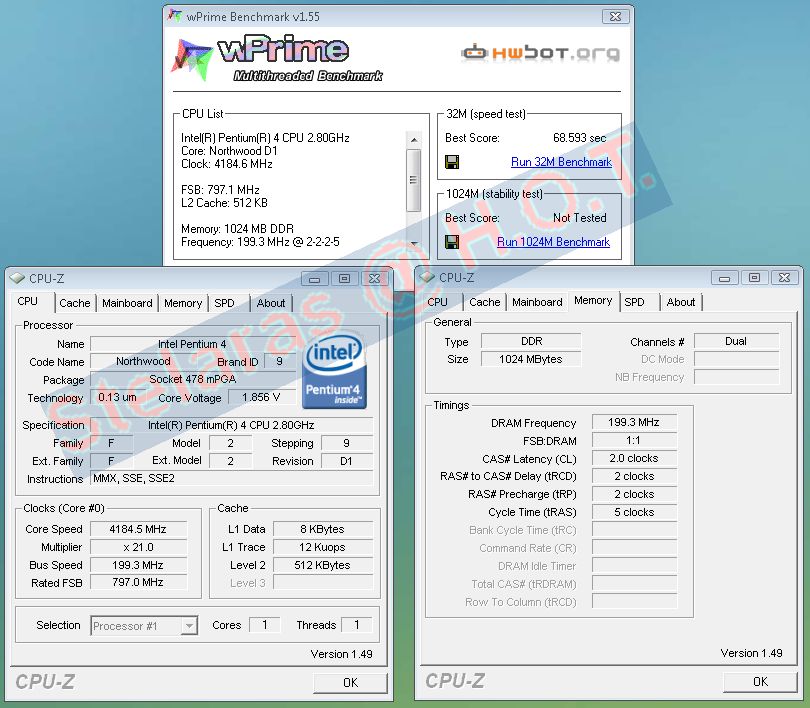Open the Processor #1 selection dropdown

point(144,626)
